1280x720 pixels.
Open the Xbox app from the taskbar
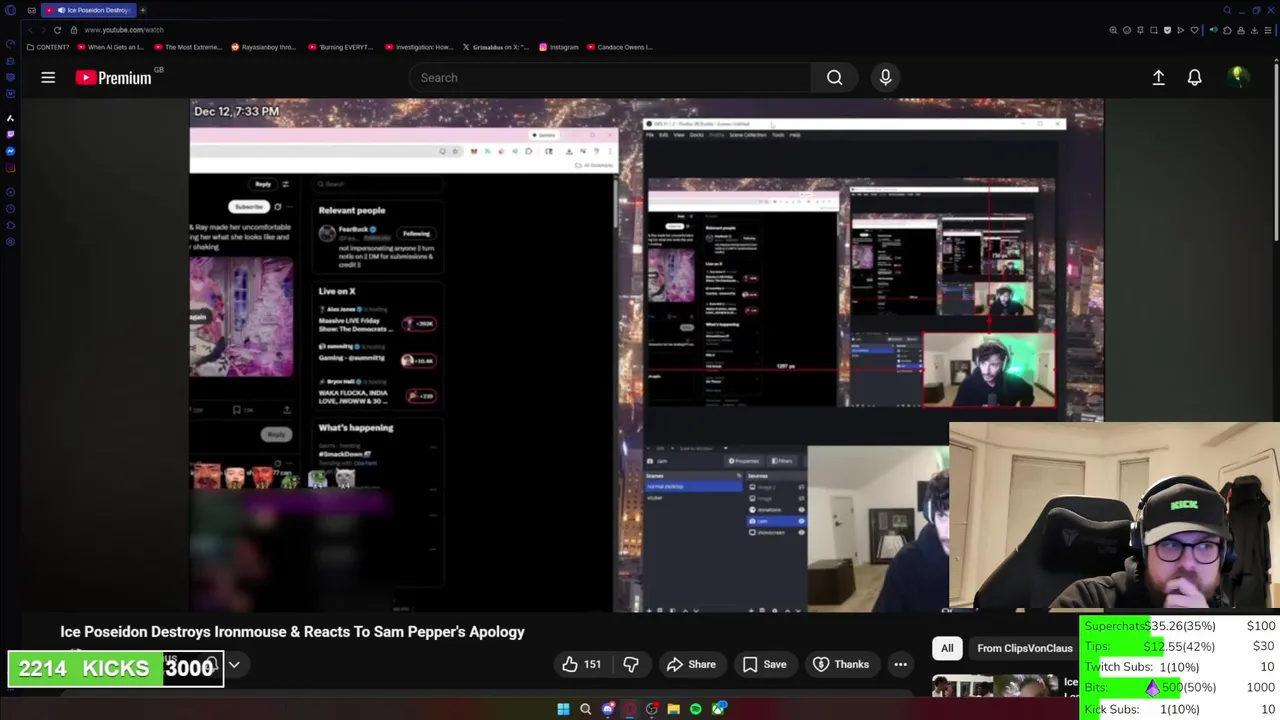pyautogui.click(x=718, y=709)
